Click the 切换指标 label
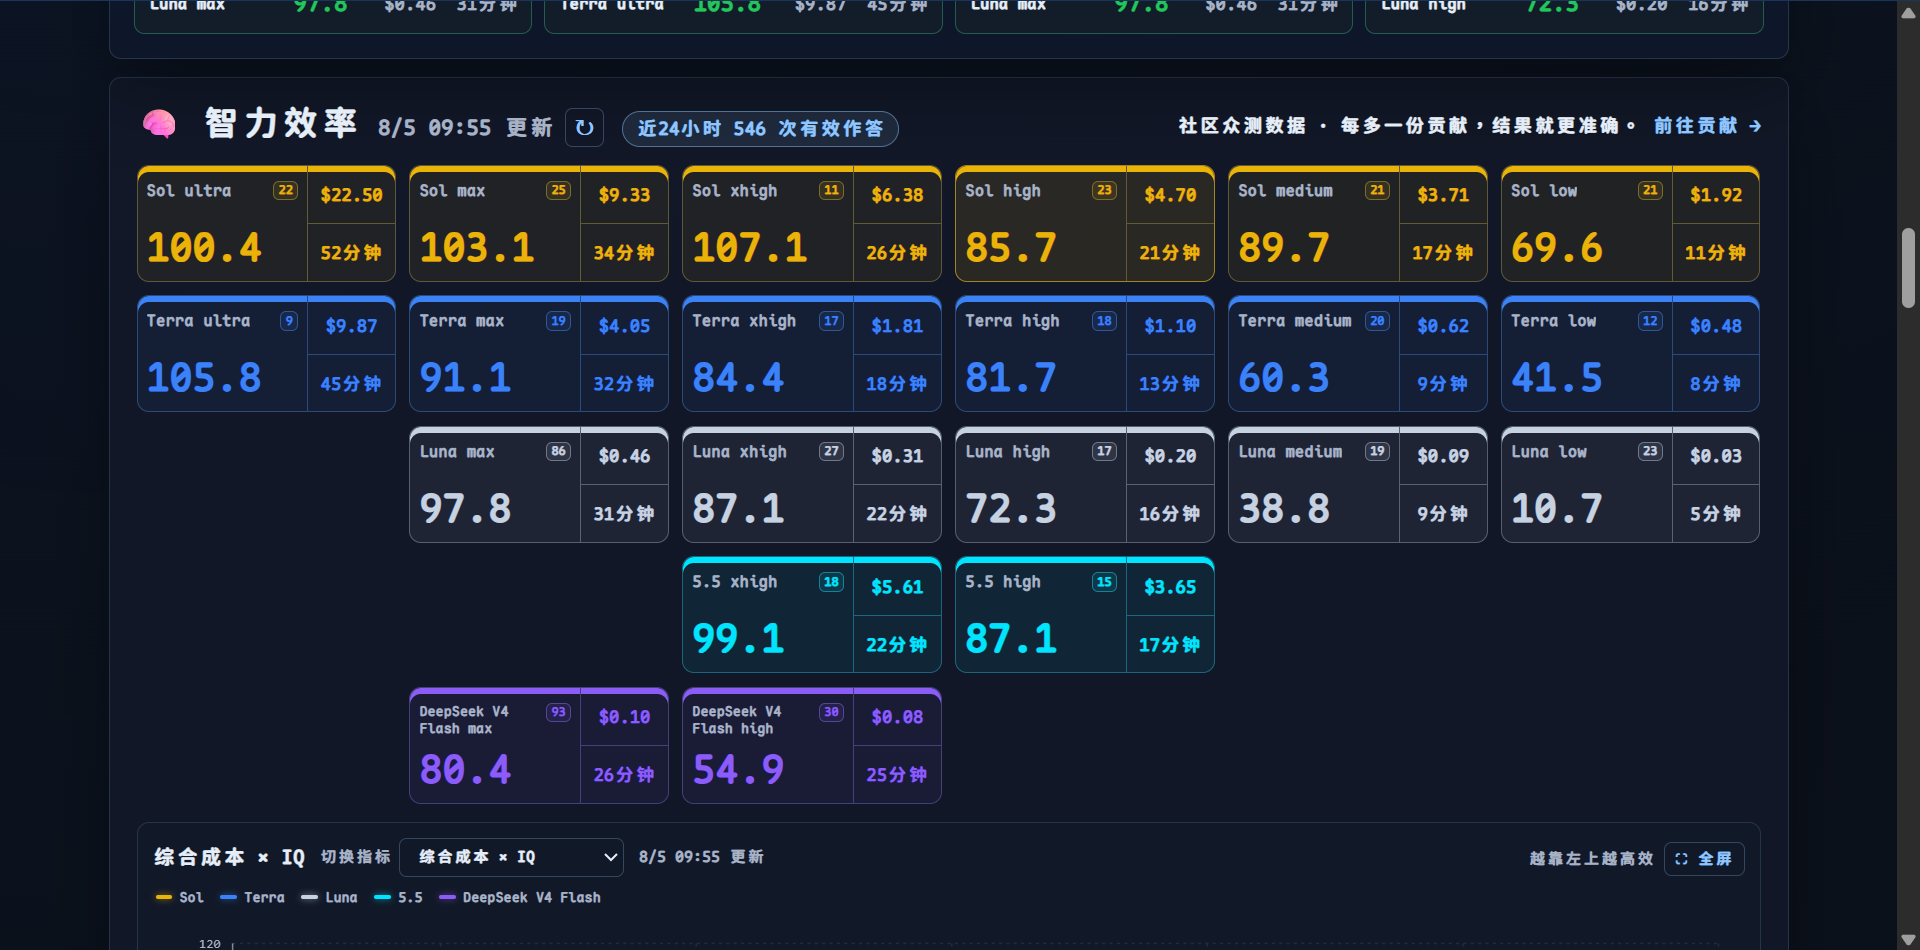1920x950 pixels. click(x=355, y=857)
